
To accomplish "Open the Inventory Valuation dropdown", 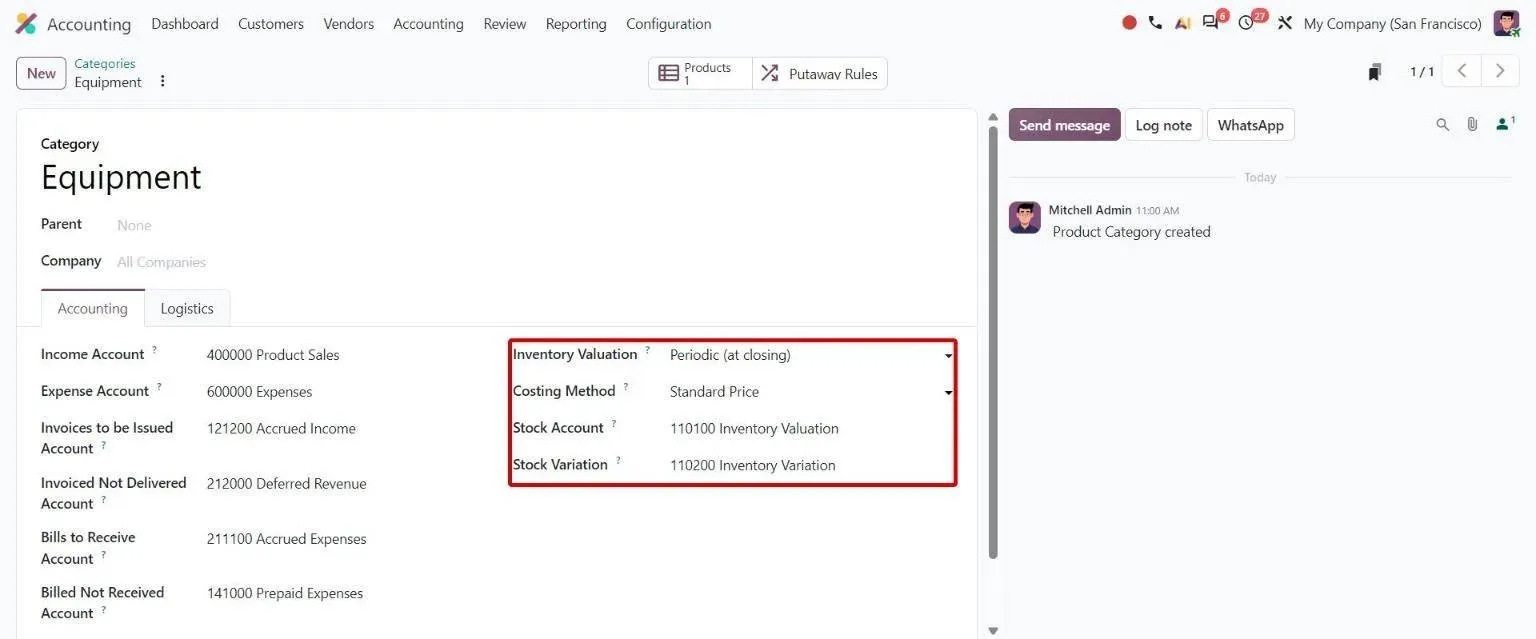I will (x=811, y=355).
